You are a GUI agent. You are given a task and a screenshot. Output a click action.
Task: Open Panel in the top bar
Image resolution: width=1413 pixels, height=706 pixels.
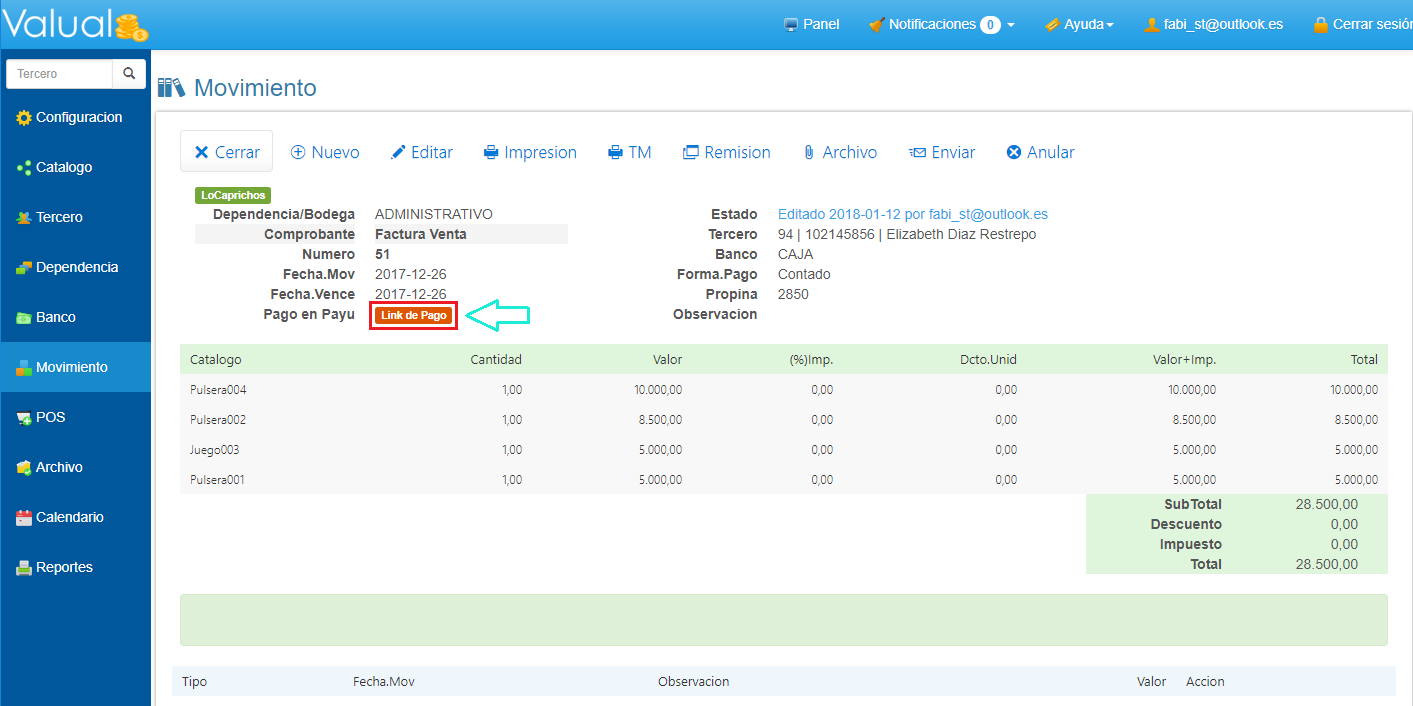[x=811, y=24]
